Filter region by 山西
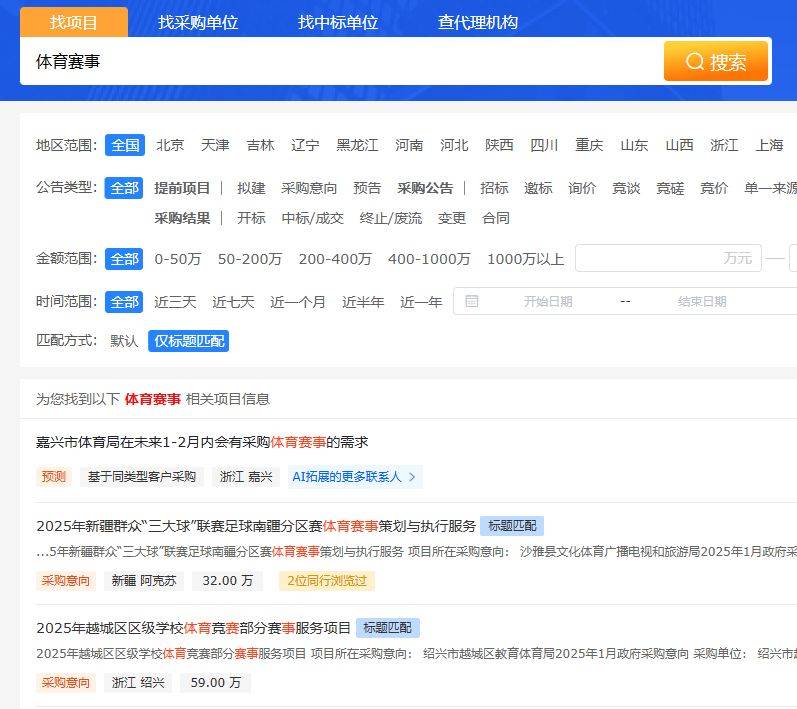 tap(680, 145)
